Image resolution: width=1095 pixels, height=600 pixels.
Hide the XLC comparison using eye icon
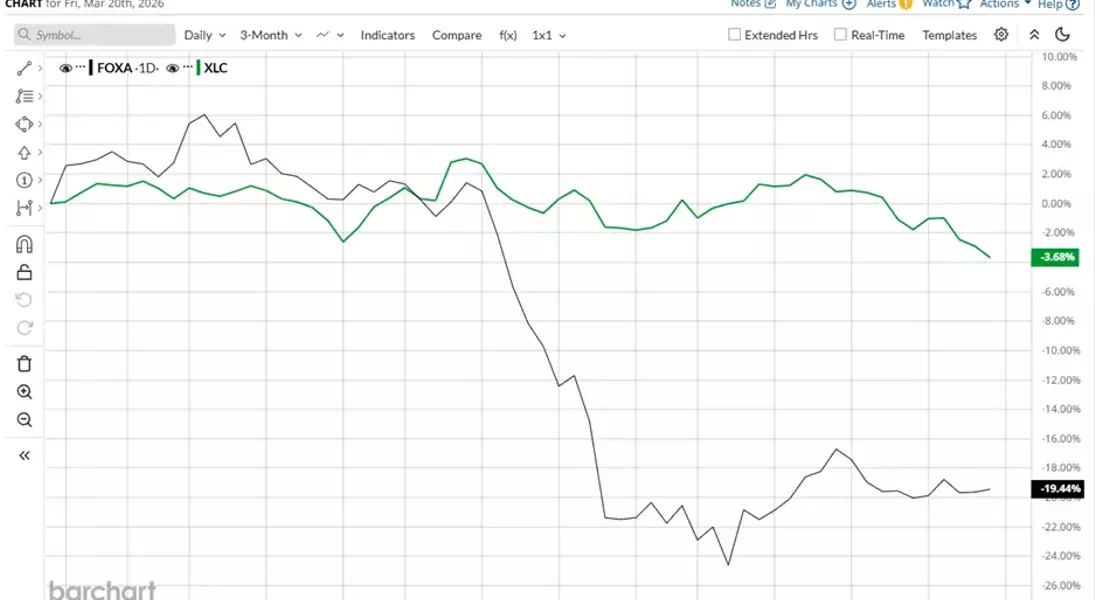[173, 68]
